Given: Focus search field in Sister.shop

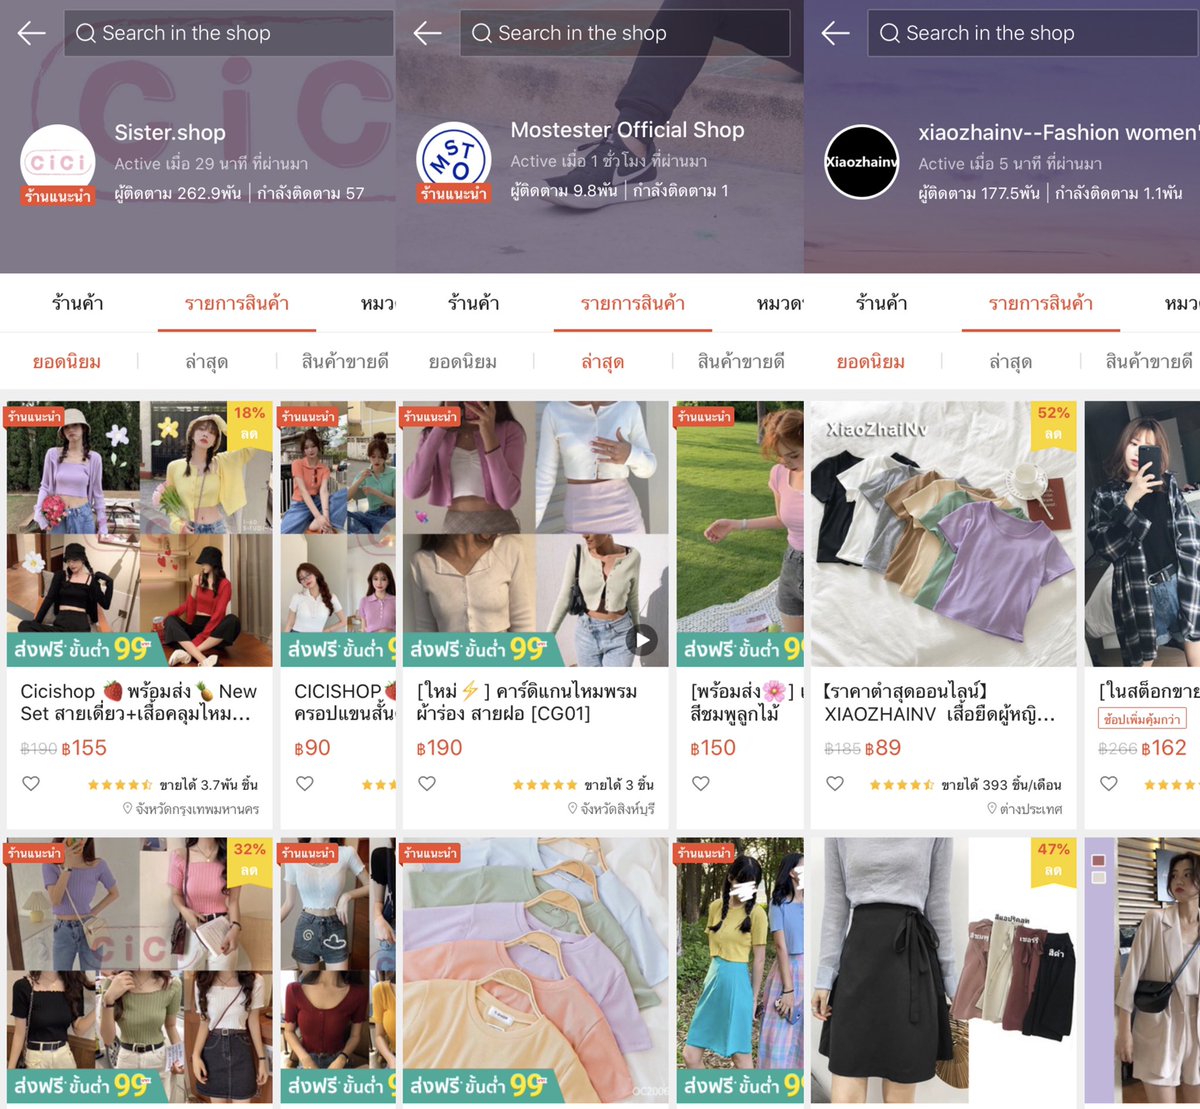Looking at the screenshot, I should (x=229, y=33).
